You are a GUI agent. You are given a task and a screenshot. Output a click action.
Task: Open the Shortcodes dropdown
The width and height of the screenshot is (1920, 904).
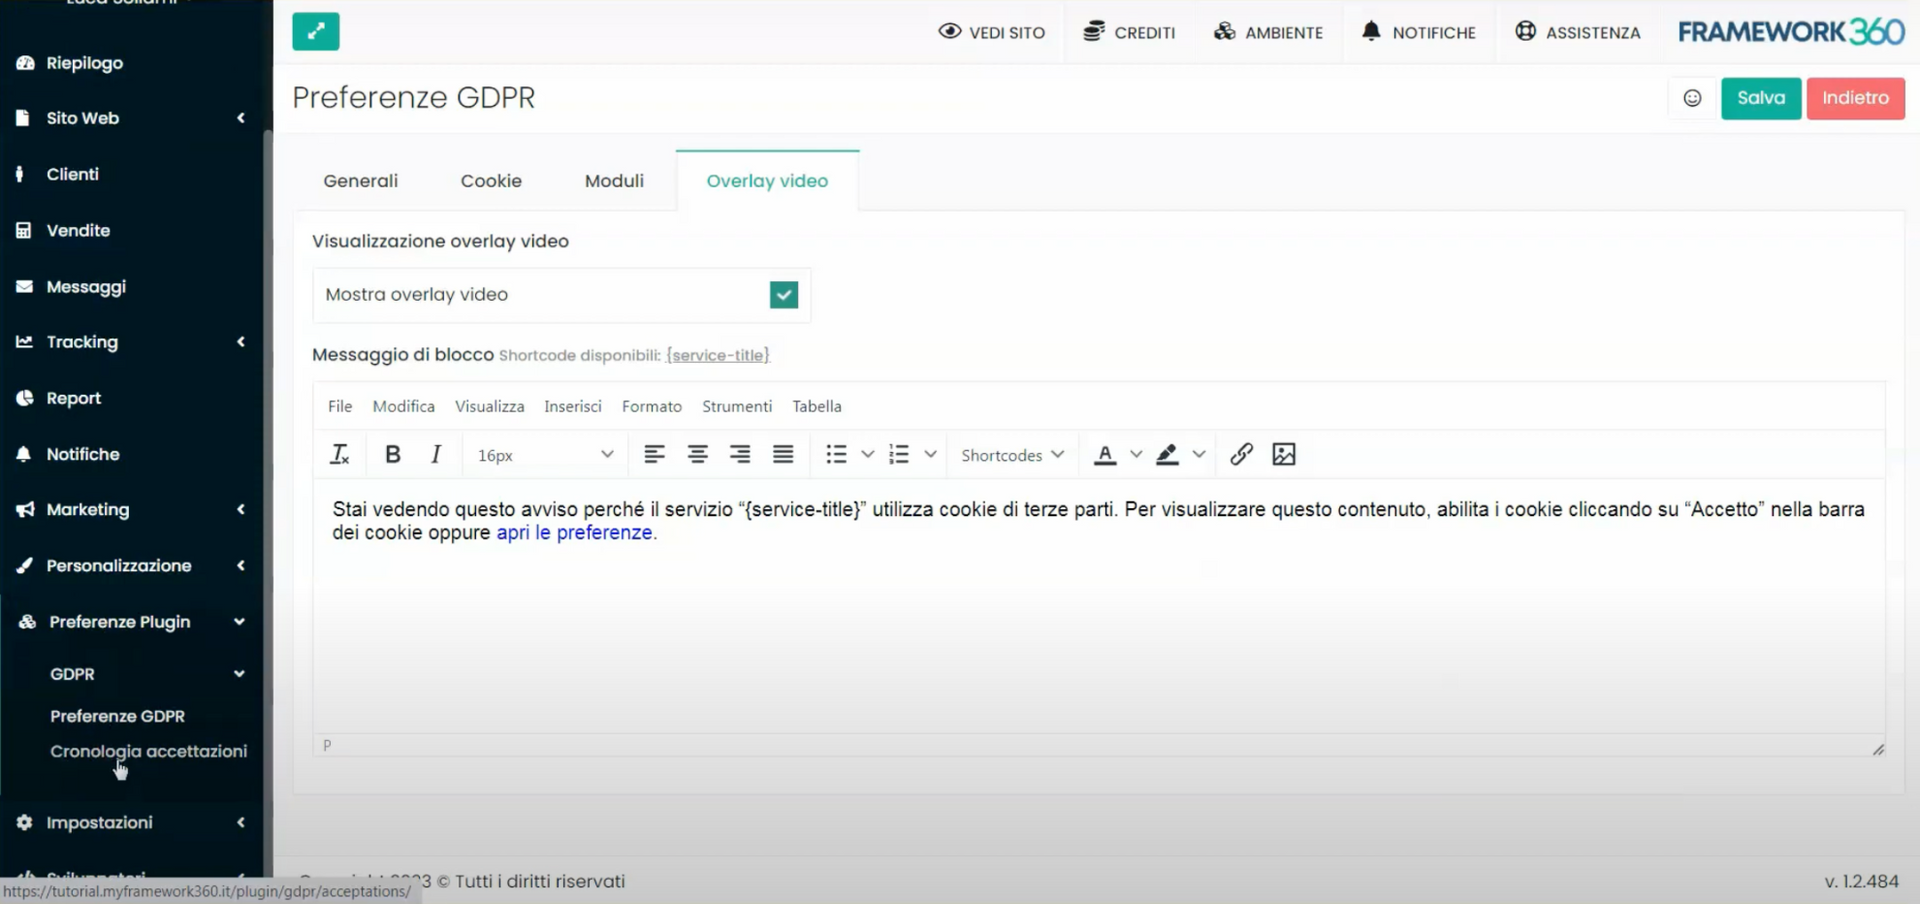pos(1012,455)
